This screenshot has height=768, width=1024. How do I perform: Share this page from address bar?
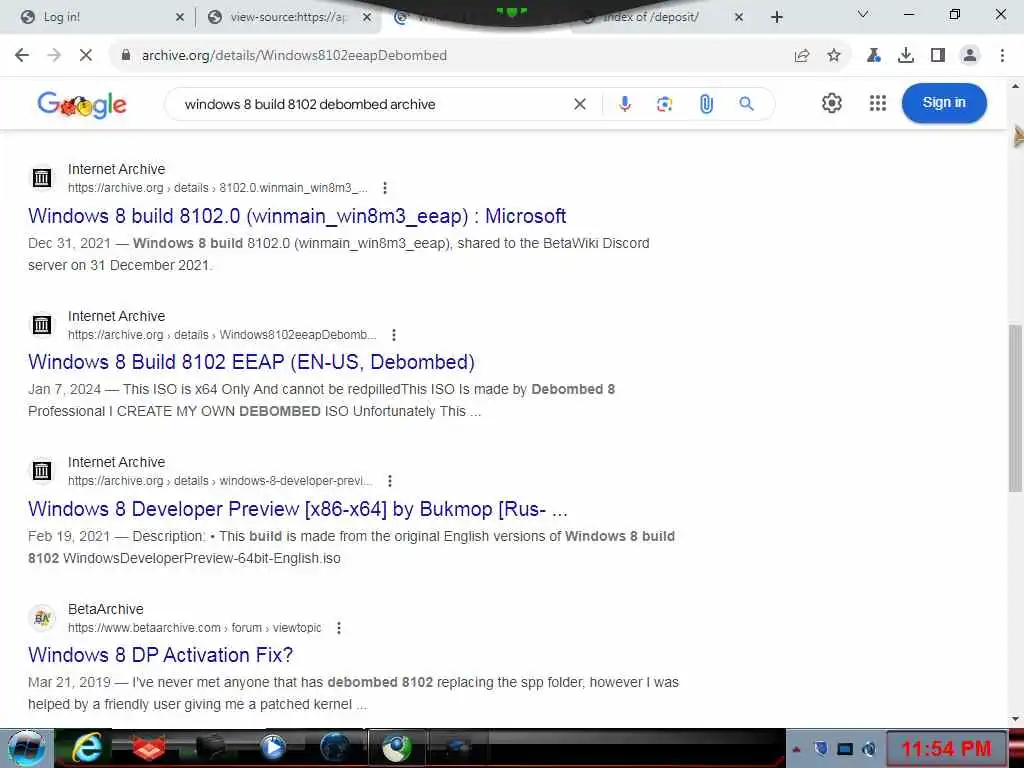tap(802, 56)
